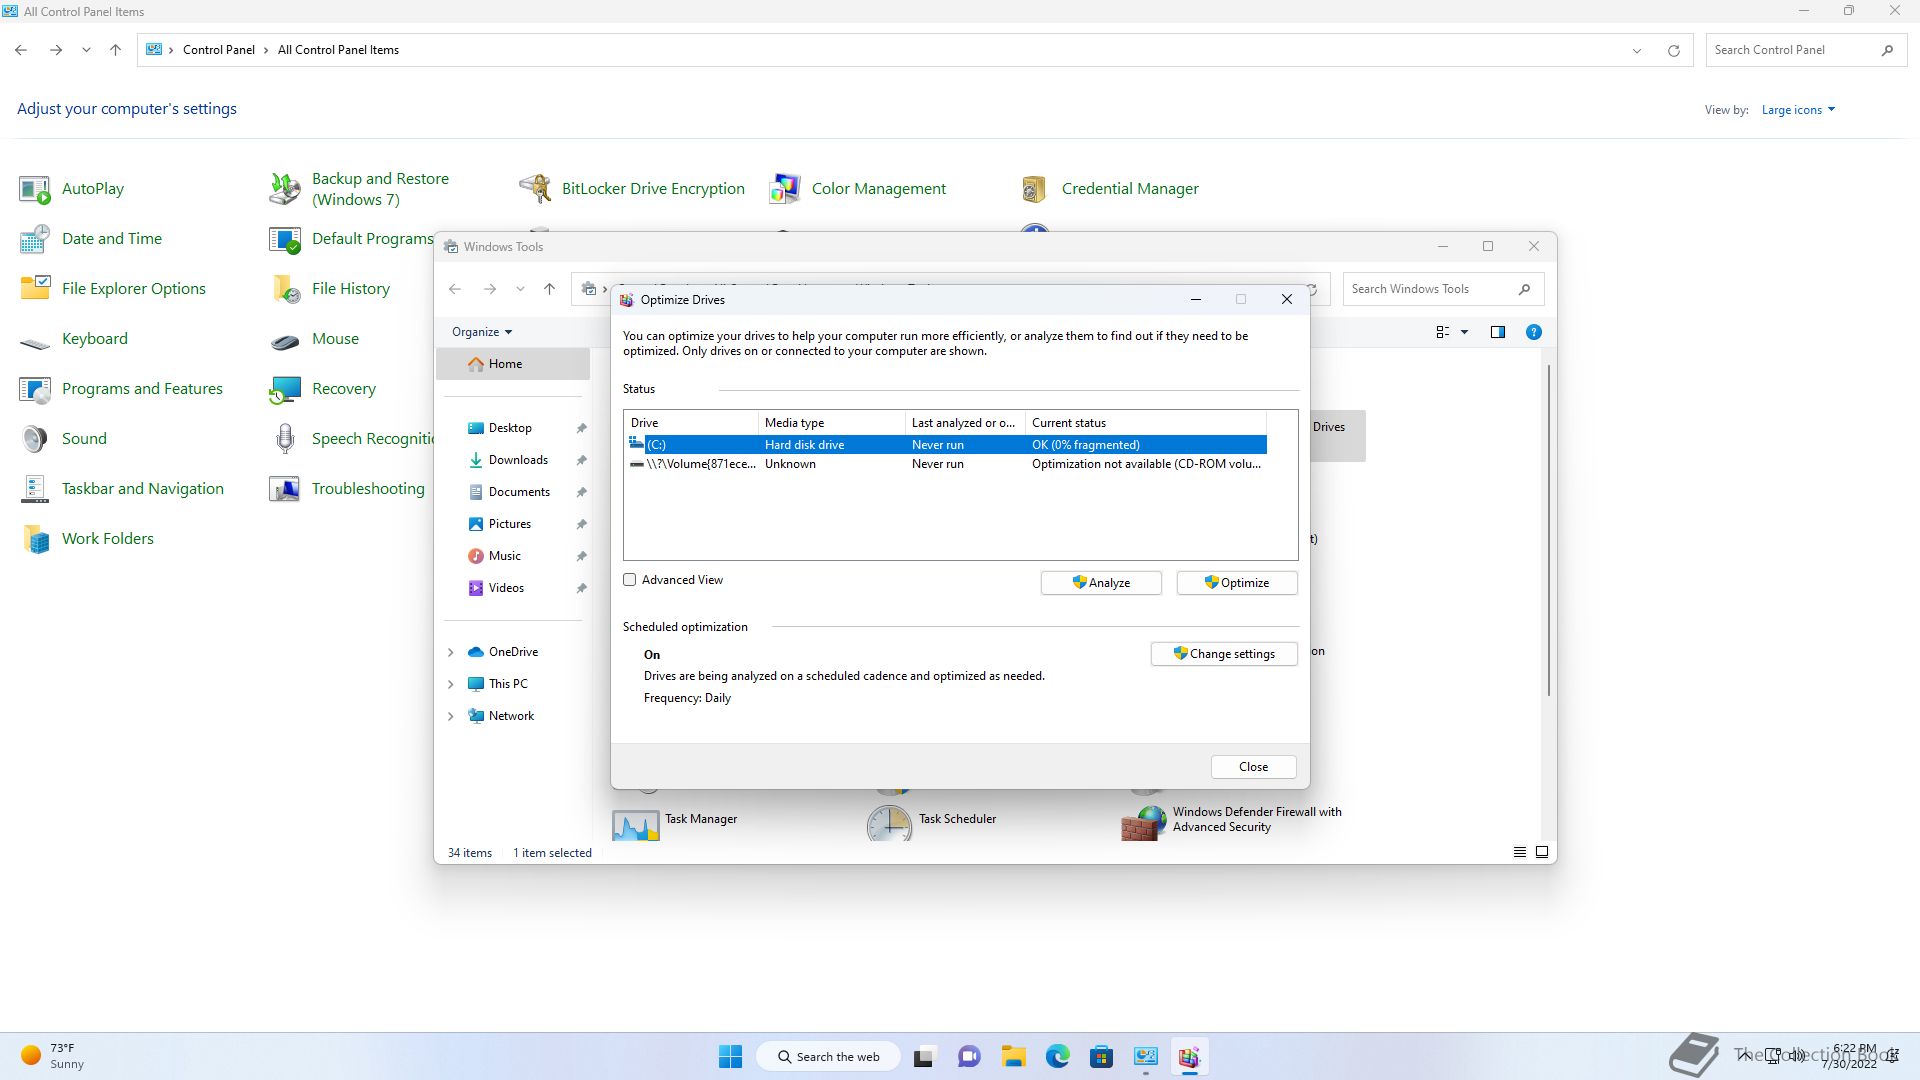Open Mouse settings

pyautogui.click(x=314, y=338)
